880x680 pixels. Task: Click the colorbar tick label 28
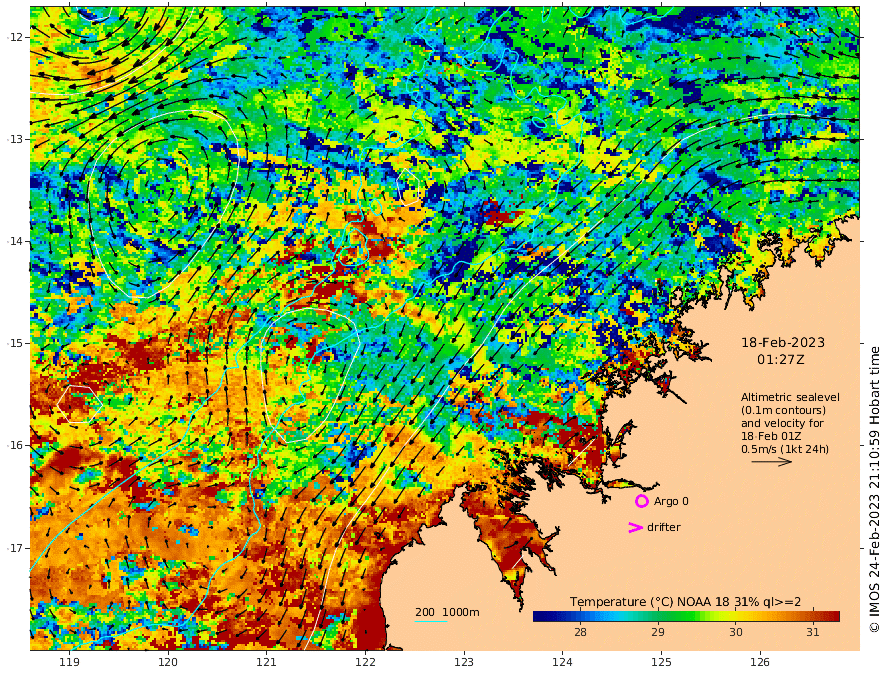tap(580, 632)
